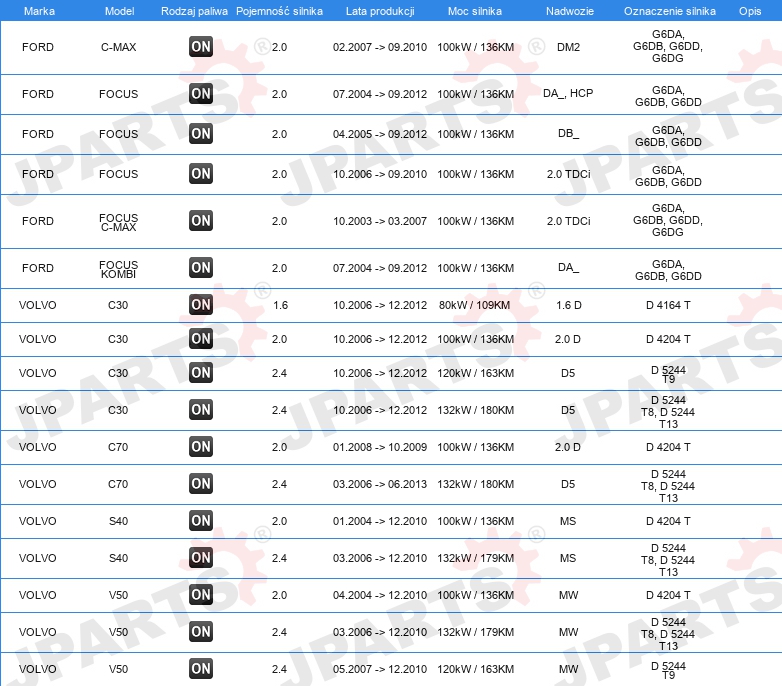Click the ON icon in the VOLVO C30 1.6 row
Viewport: 782px width, 686px height.
201,305
